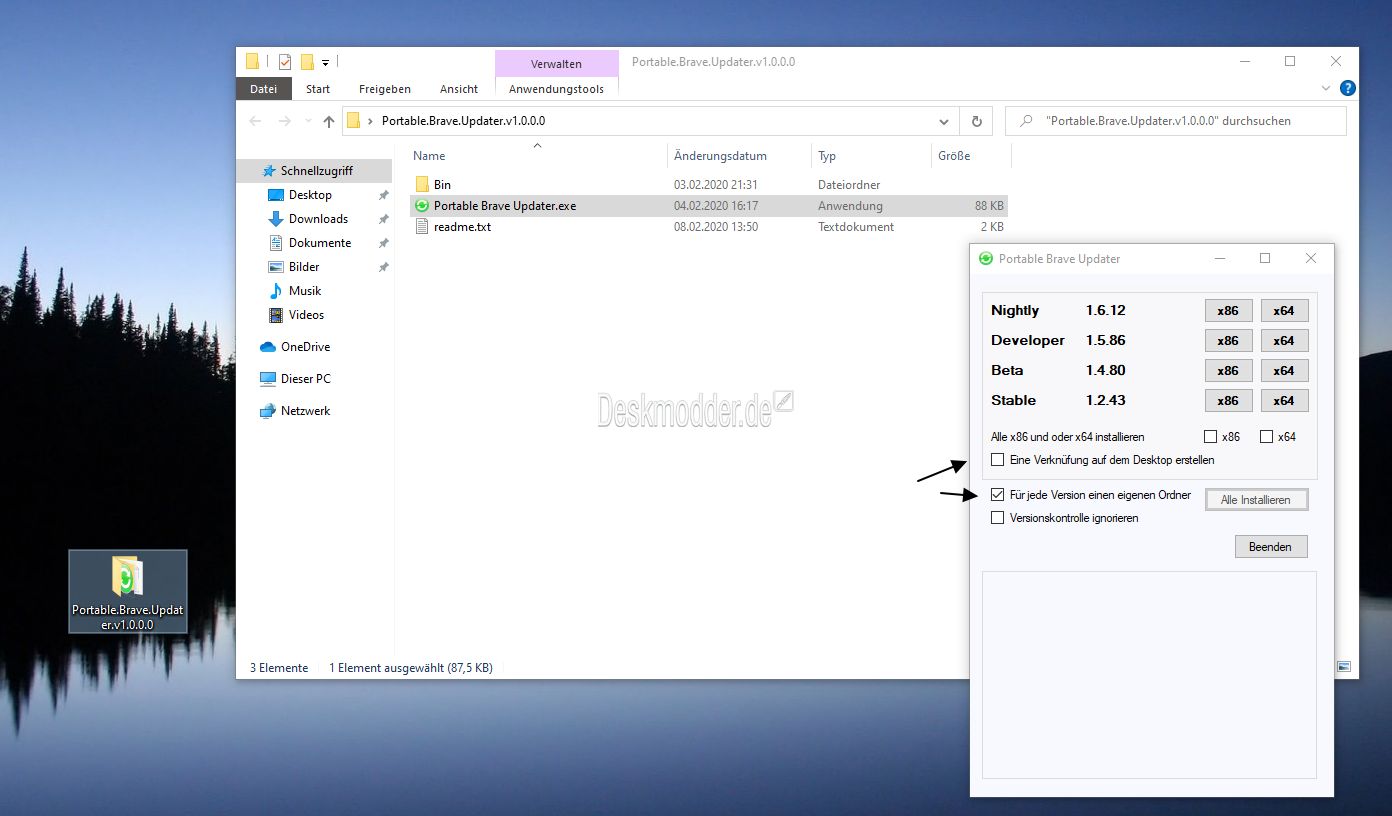
Task: Go up one folder level arrow
Action: (329, 121)
